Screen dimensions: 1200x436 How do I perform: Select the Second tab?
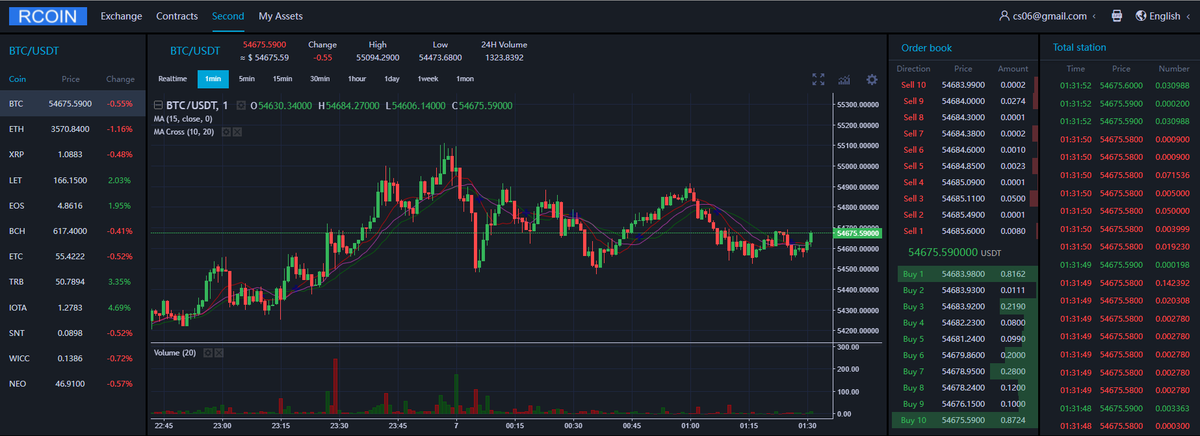[228, 16]
